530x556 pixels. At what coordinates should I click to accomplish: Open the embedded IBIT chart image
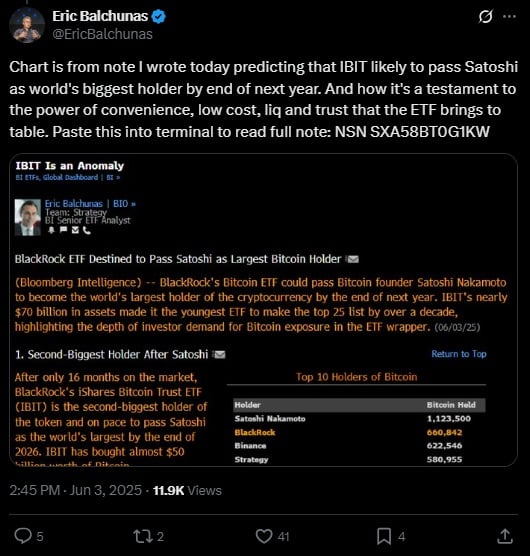pyautogui.click(x=263, y=310)
